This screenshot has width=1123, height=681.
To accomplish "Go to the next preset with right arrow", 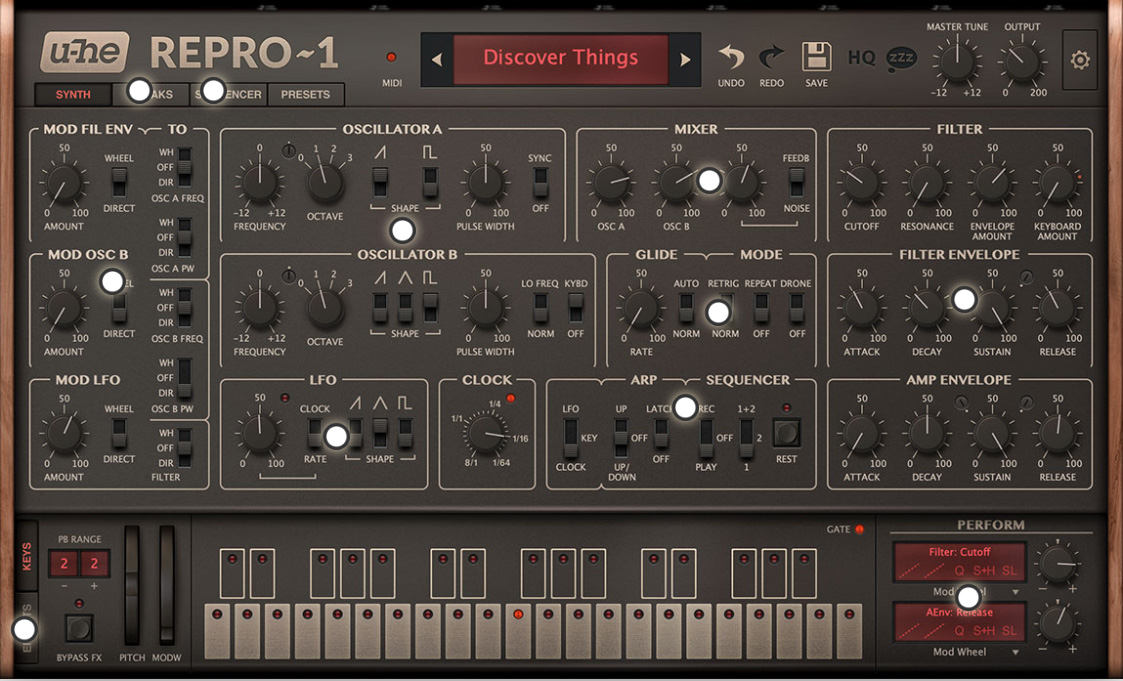I will point(685,59).
